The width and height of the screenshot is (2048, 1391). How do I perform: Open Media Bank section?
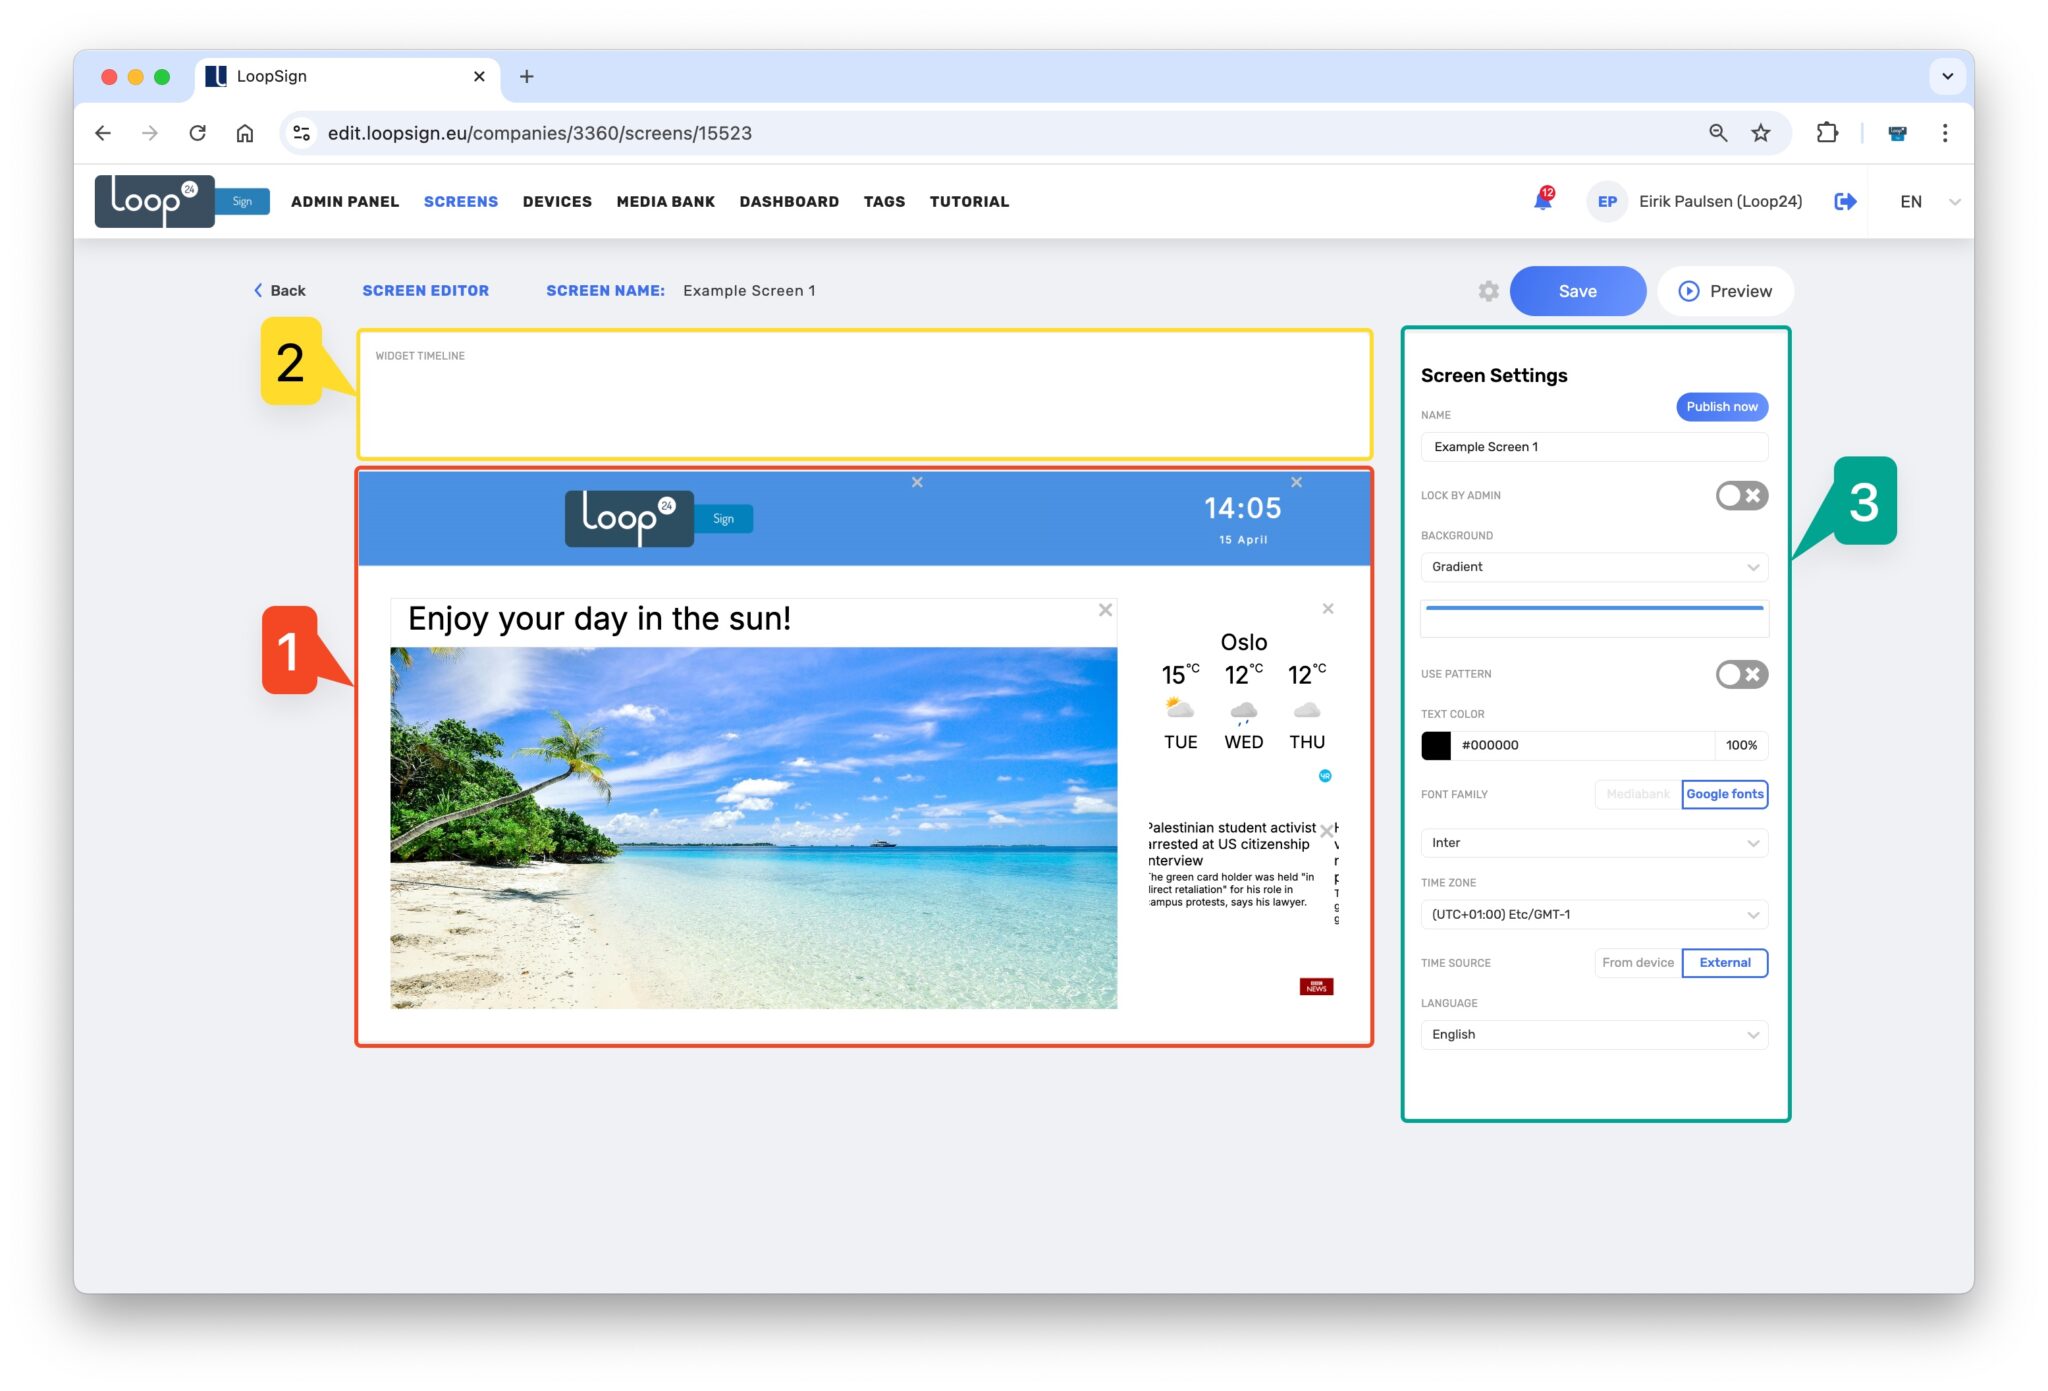(666, 202)
